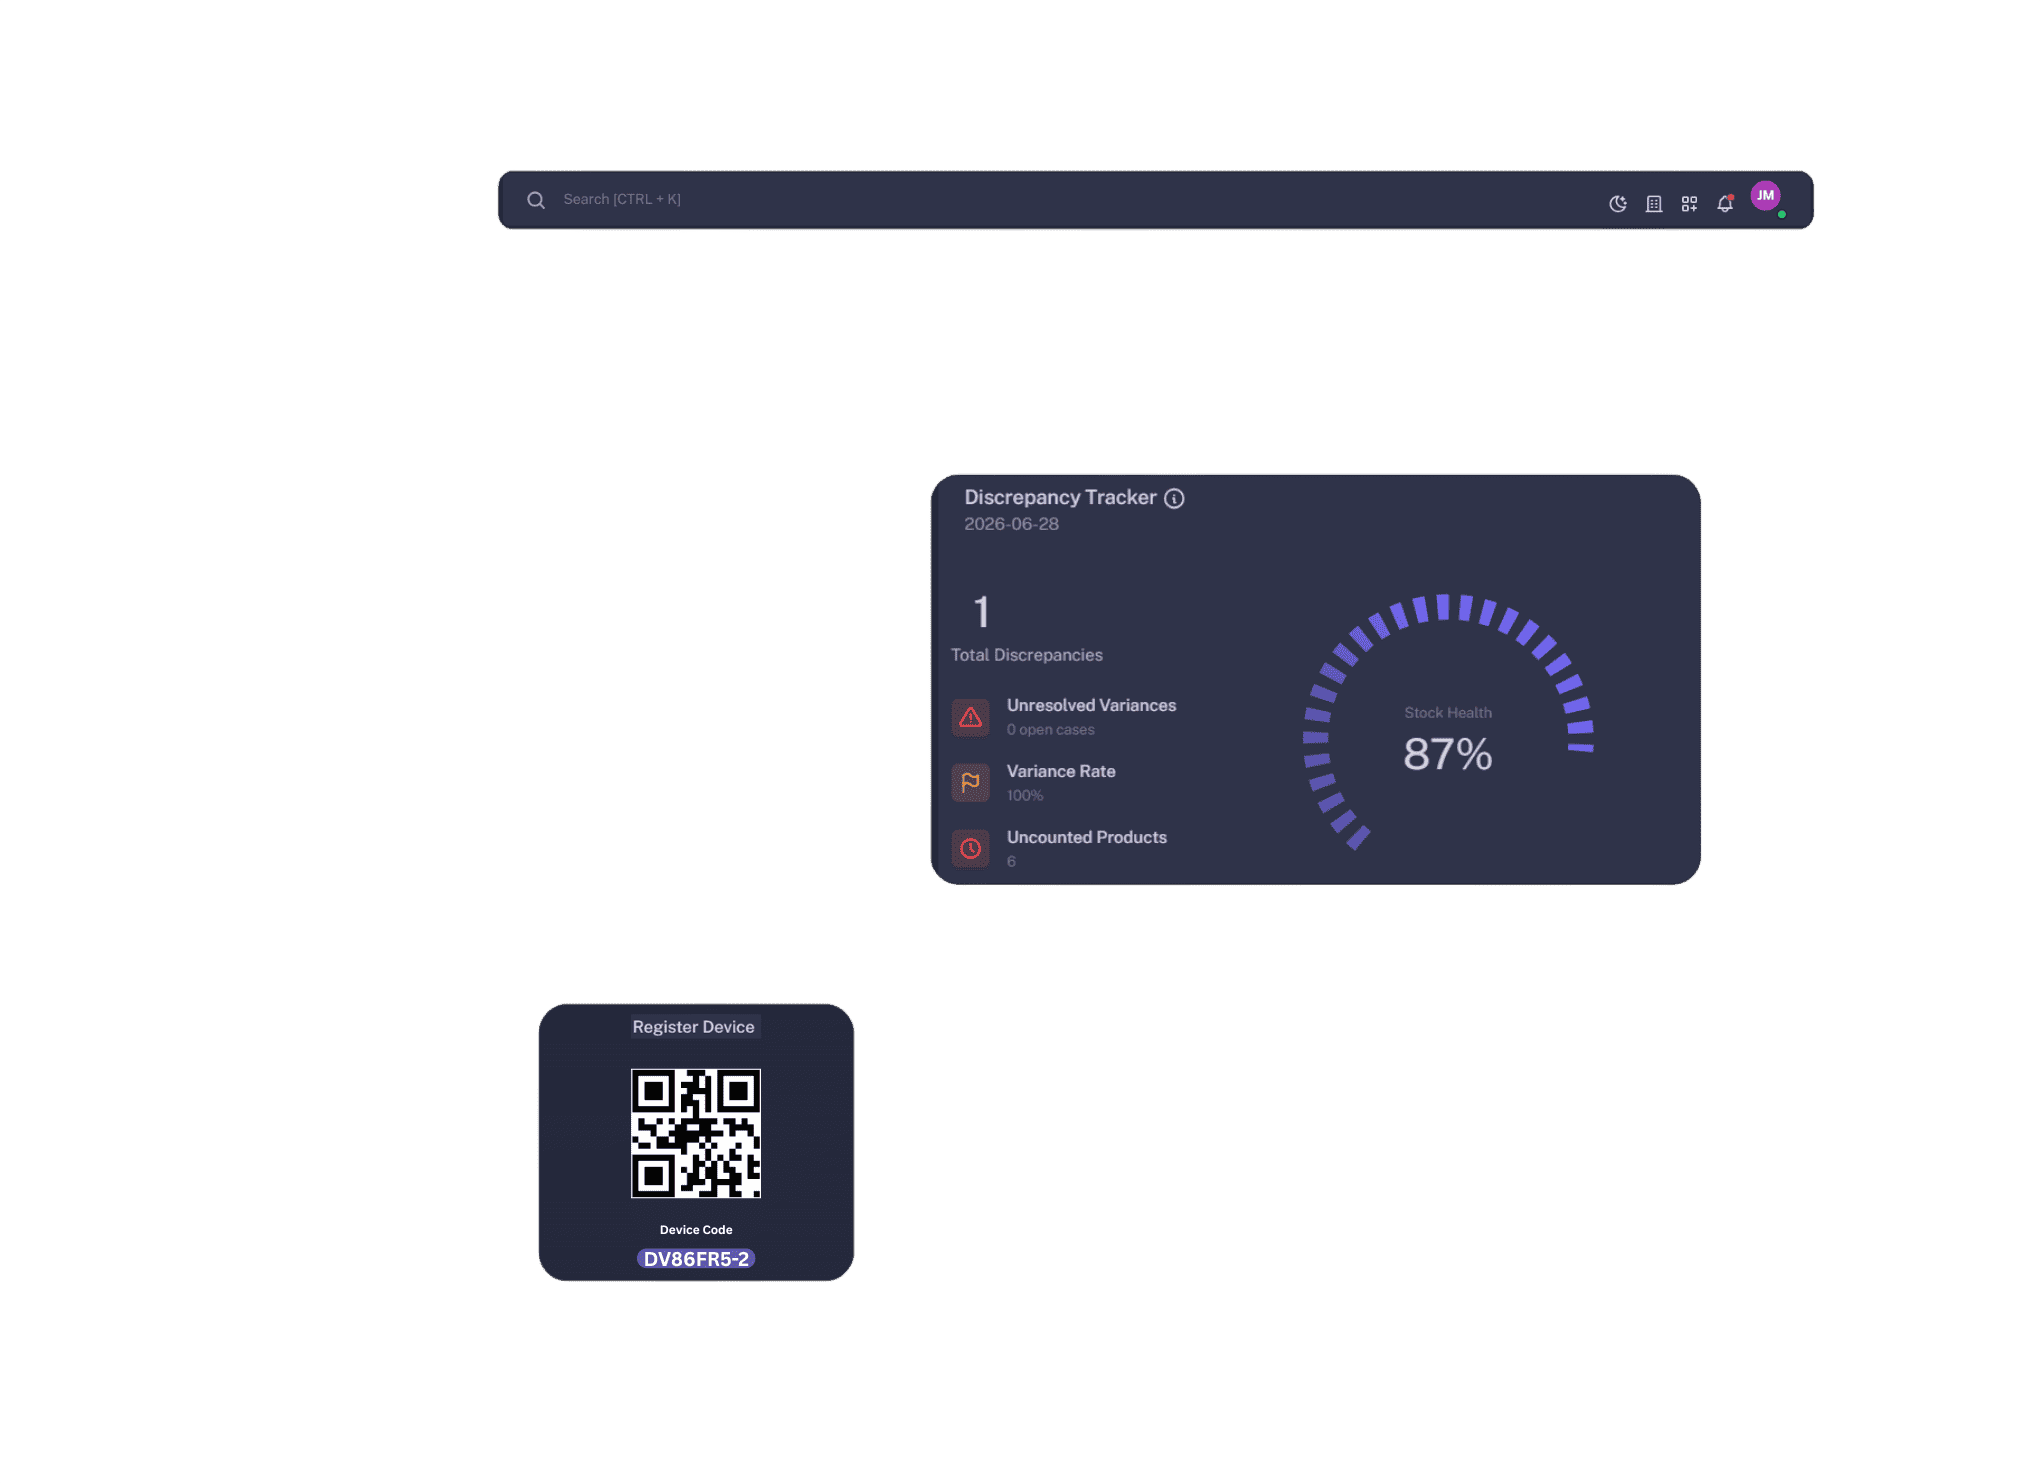Click the Unresolved Variances label

(x=1091, y=705)
